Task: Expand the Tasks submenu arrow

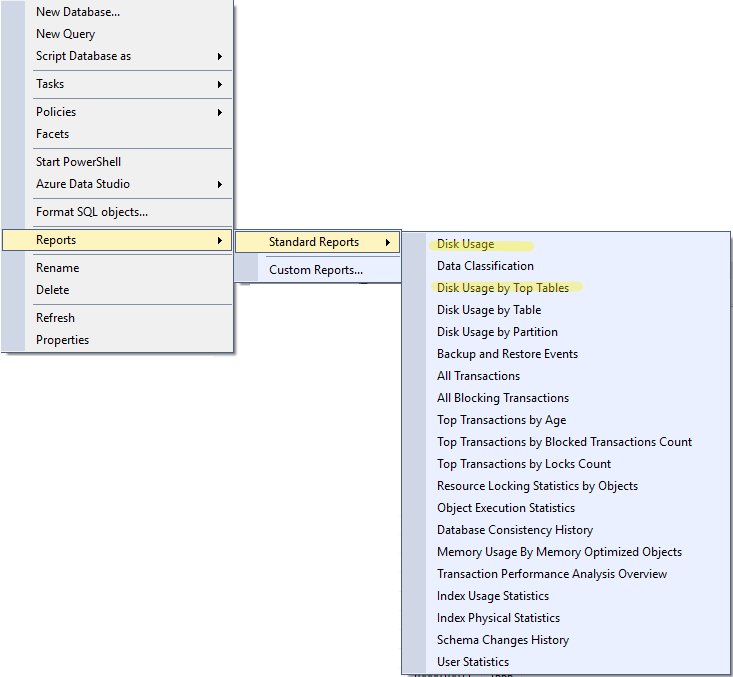Action: point(220,85)
